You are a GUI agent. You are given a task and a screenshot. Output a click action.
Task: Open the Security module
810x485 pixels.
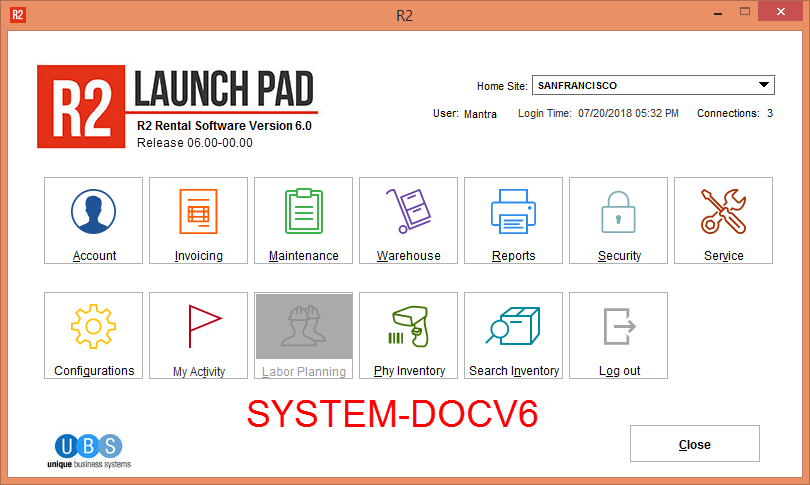click(x=618, y=221)
